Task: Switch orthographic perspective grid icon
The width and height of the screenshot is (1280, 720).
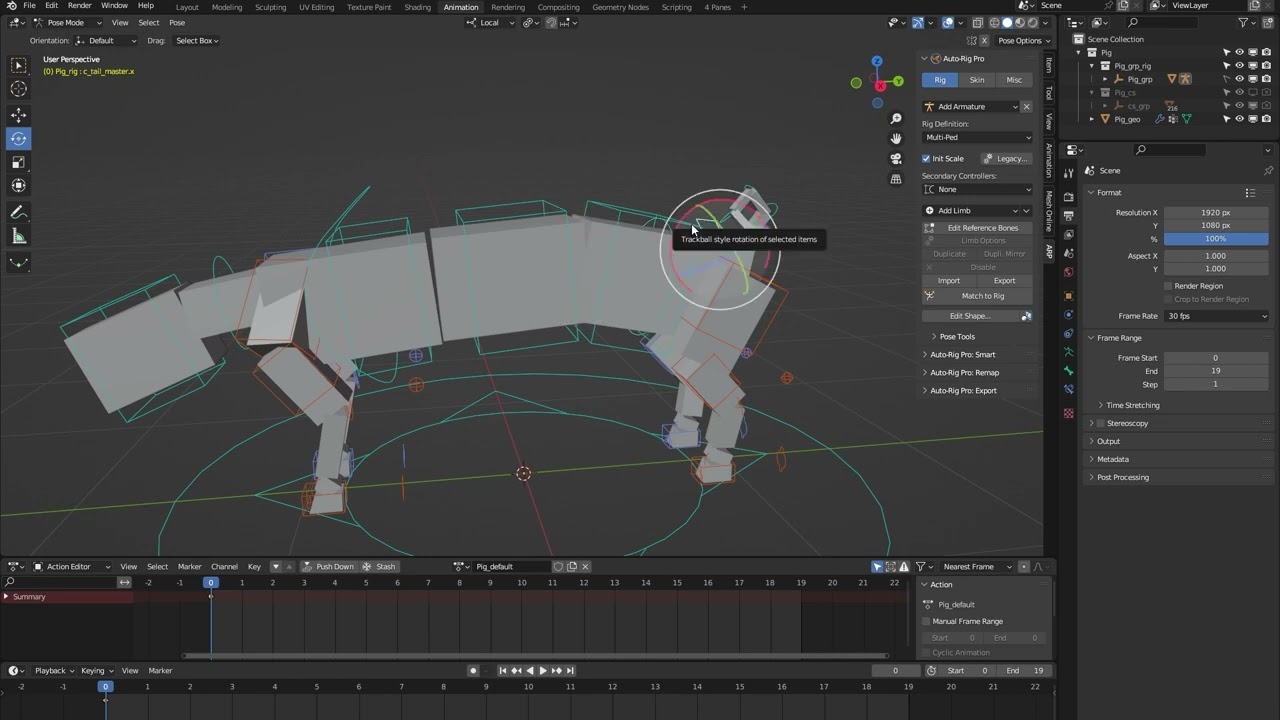Action: point(896,179)
